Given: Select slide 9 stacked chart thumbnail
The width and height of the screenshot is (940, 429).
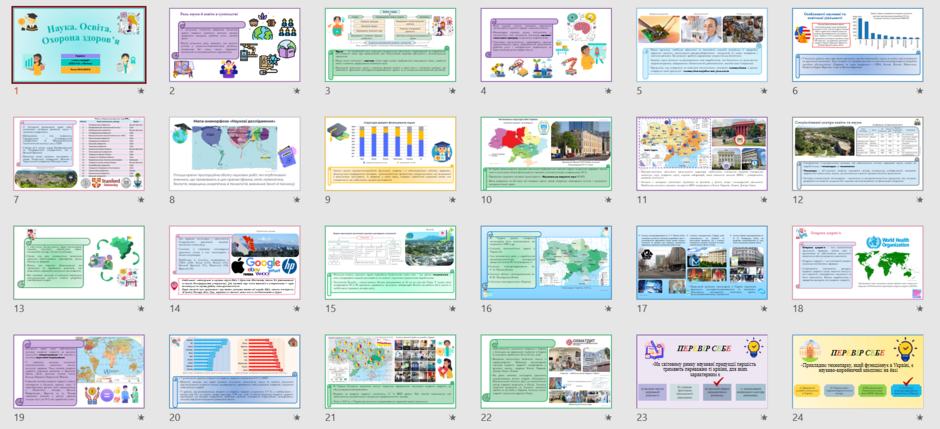Looking at the screenshot, I should pos(390,154).
